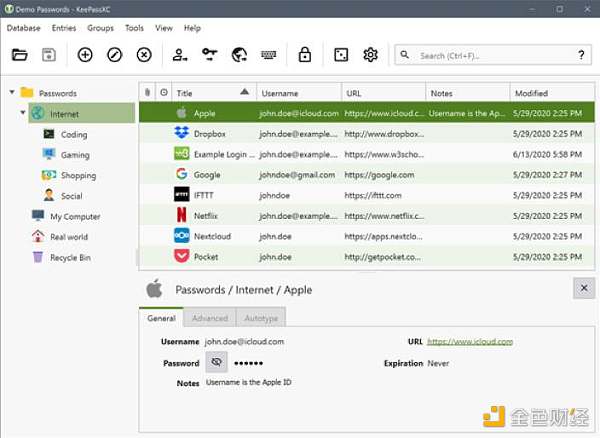Sort by Username column header

(299, 93)
